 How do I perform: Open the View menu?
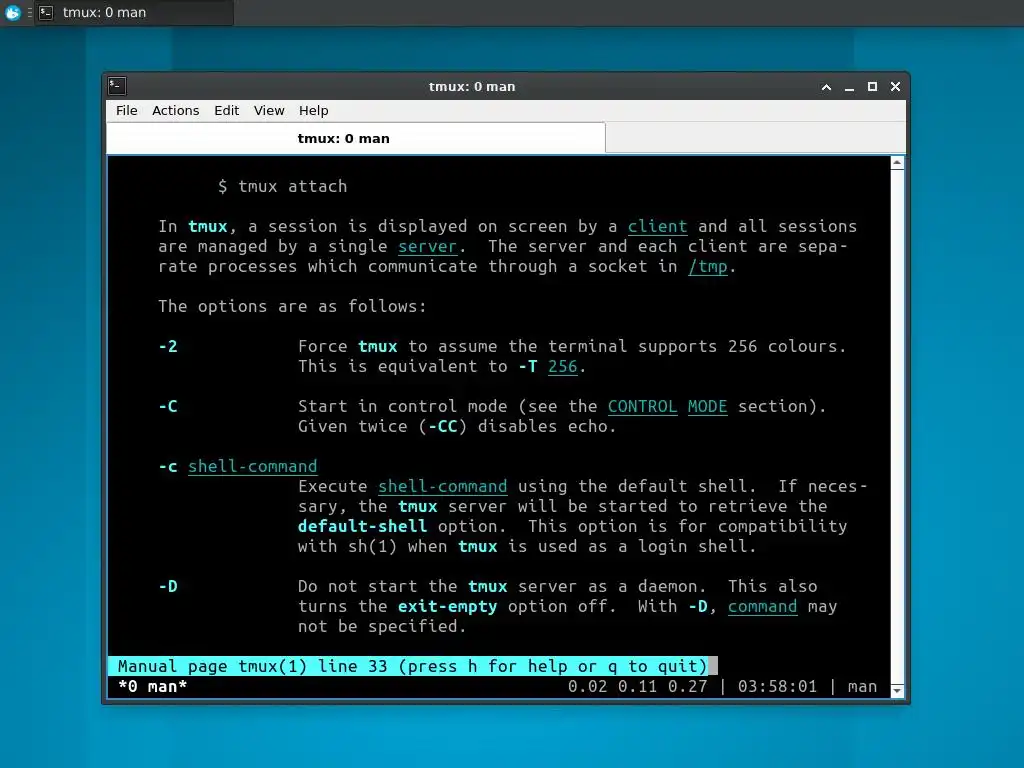pyautogui.click(x=269, y=110)
